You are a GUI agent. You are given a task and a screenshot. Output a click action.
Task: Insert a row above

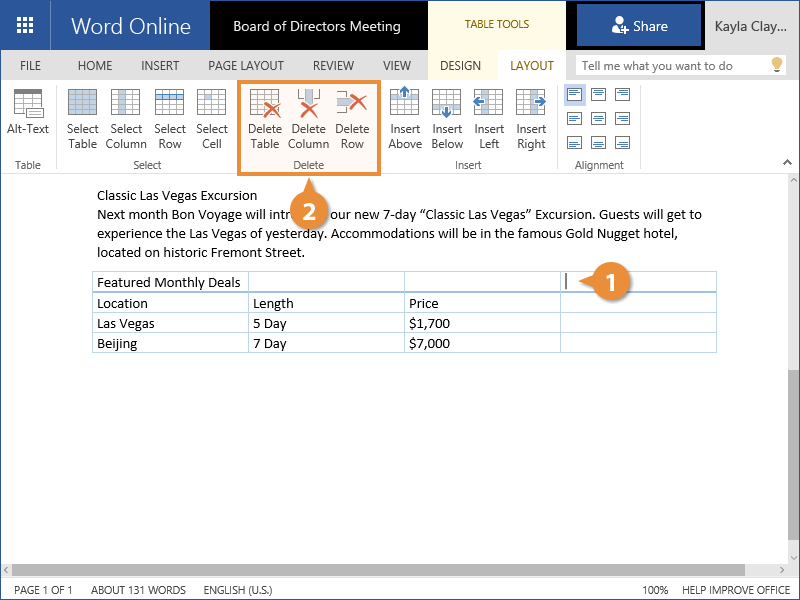405,119
